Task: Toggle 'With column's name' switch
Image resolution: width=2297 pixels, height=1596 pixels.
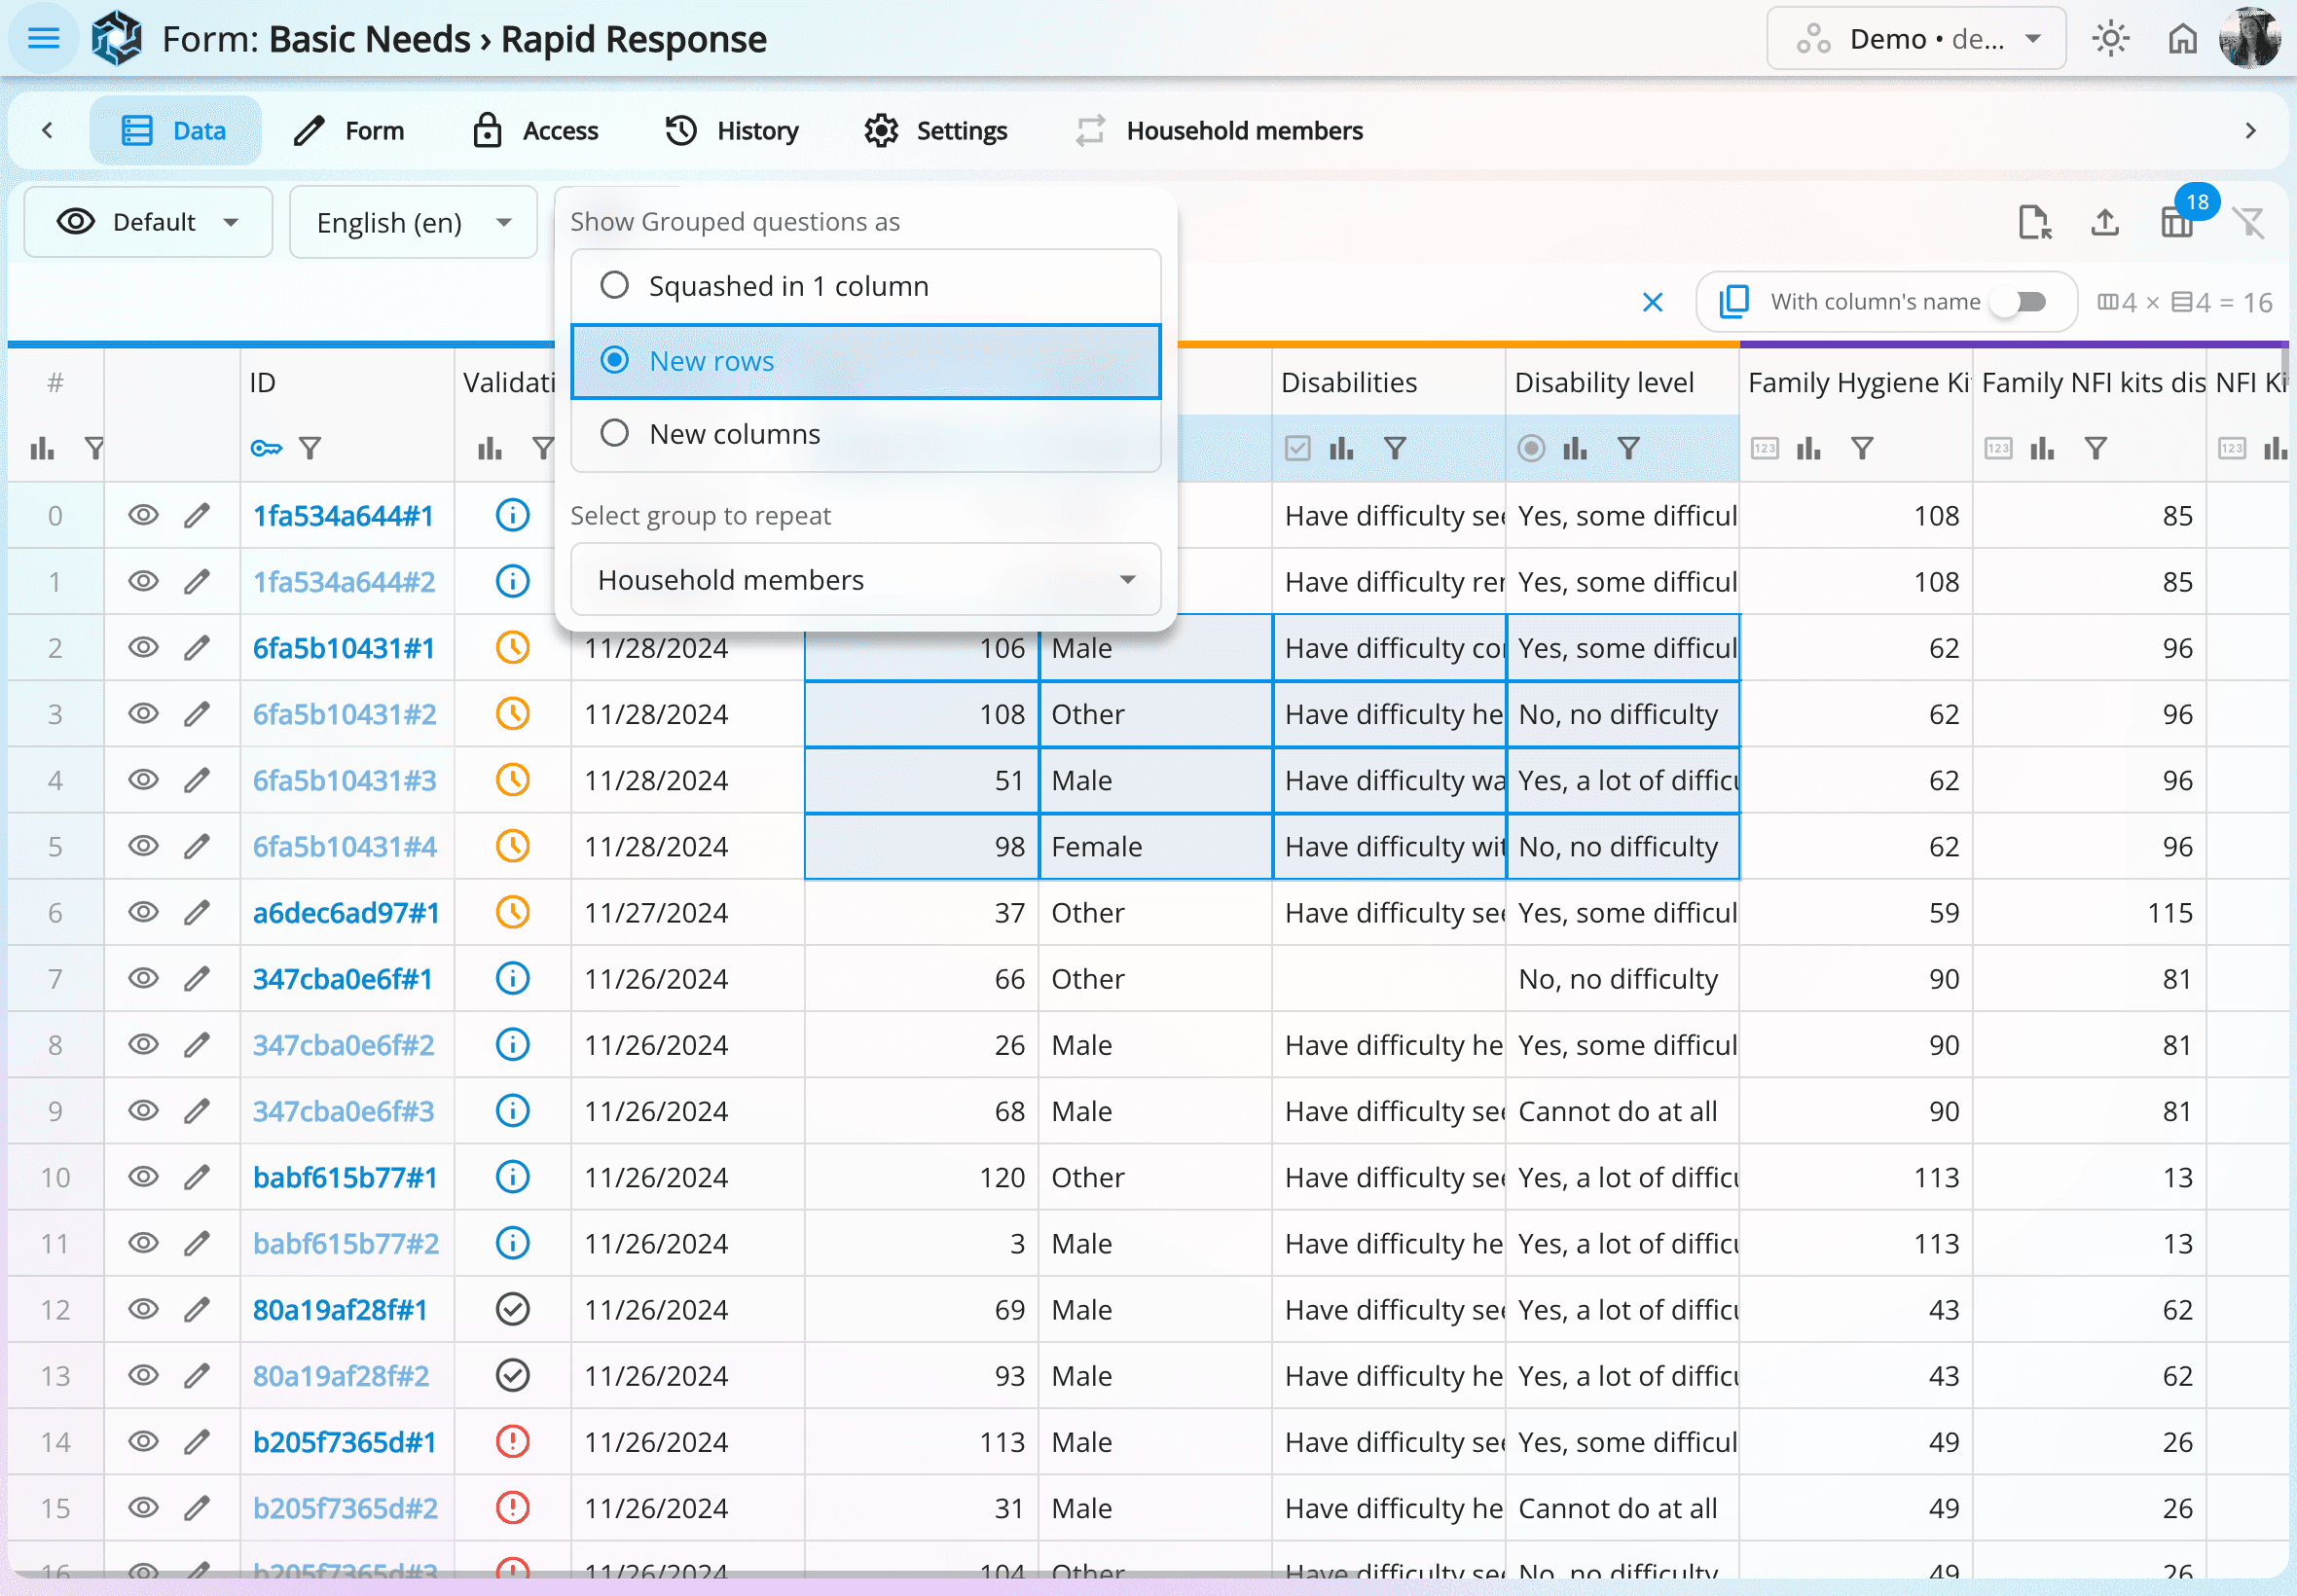Action: click(x=2018, y=302)
